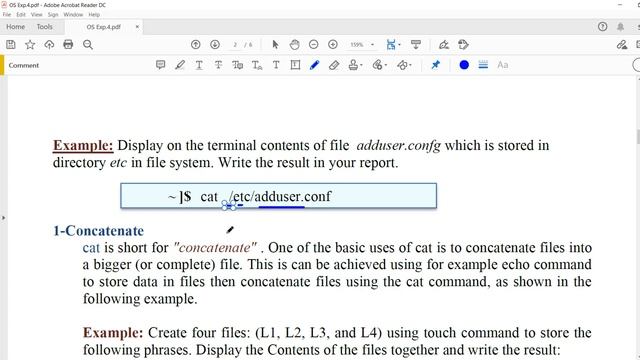Select the insert text at cursor tool
The width and height of the screenshot is (640, 360).
point(257,65)
